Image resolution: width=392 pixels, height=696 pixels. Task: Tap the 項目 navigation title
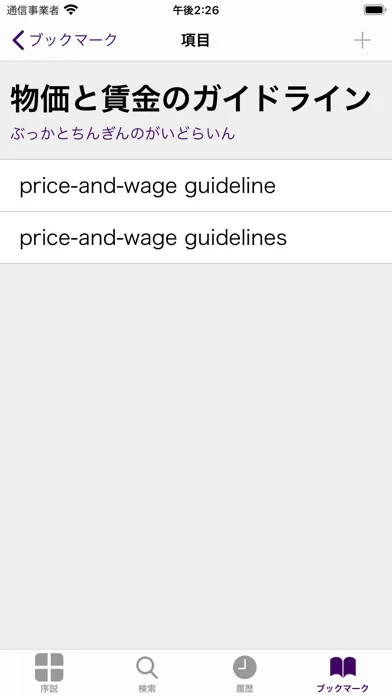[x=195, y=40]
